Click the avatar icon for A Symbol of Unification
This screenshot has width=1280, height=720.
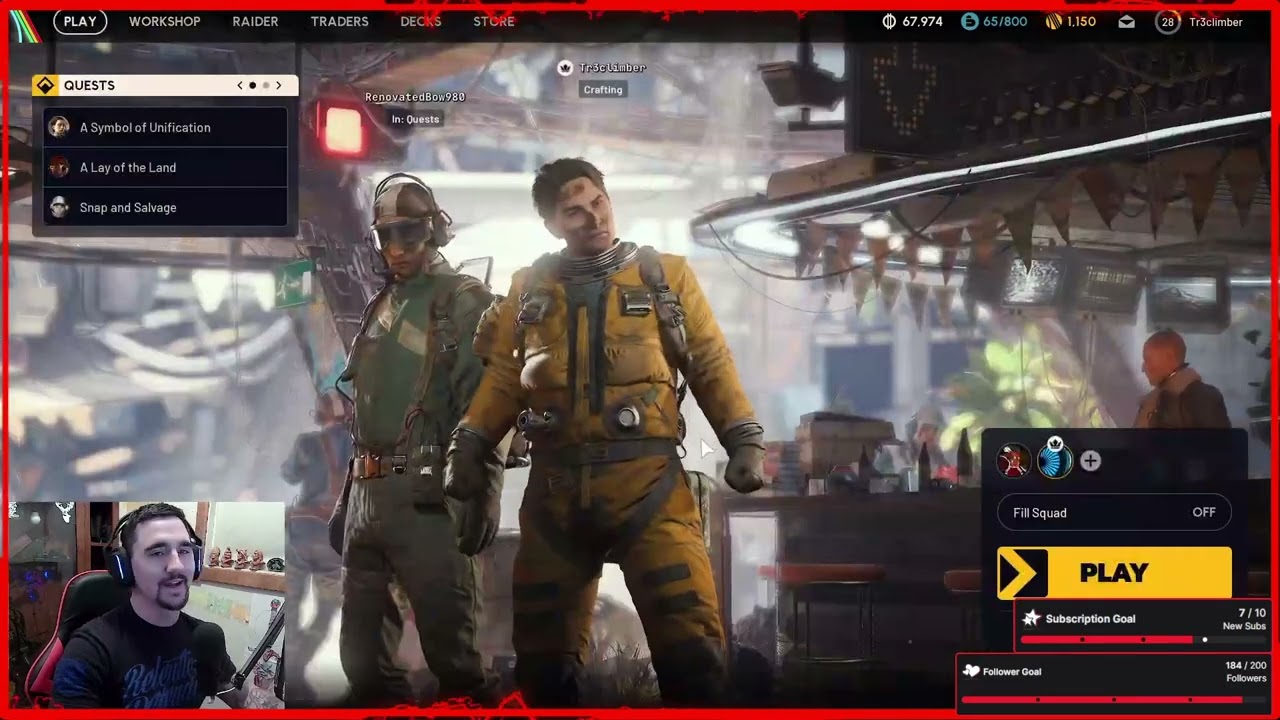(x=59, y=127)
